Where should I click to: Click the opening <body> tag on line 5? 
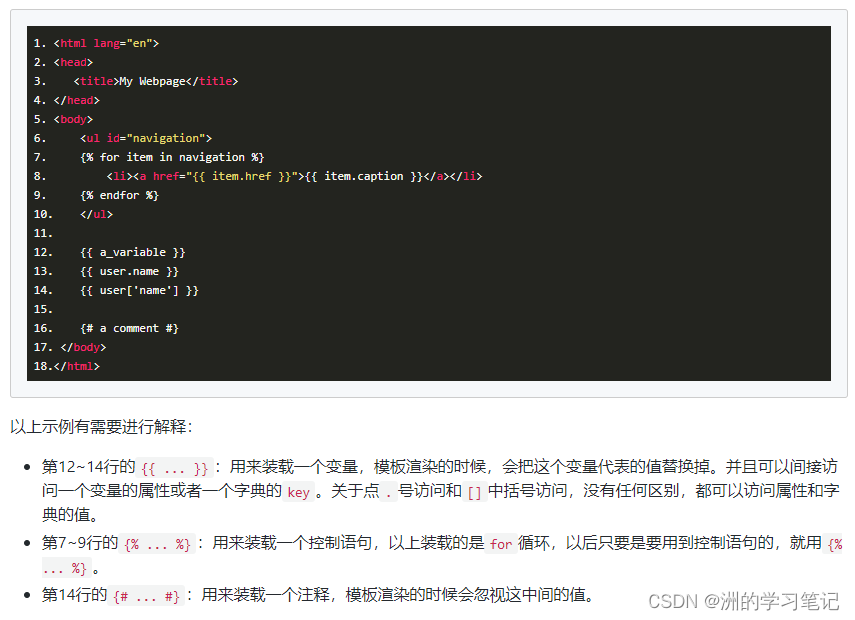74,119
